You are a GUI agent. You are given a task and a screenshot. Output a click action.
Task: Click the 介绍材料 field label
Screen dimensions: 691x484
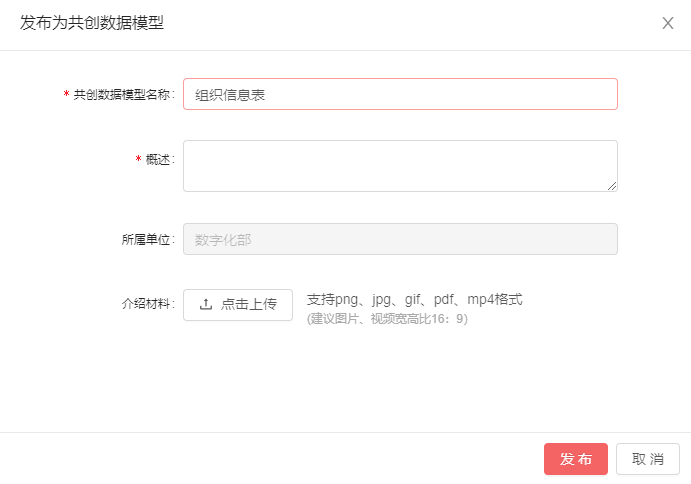click(148, 304)
